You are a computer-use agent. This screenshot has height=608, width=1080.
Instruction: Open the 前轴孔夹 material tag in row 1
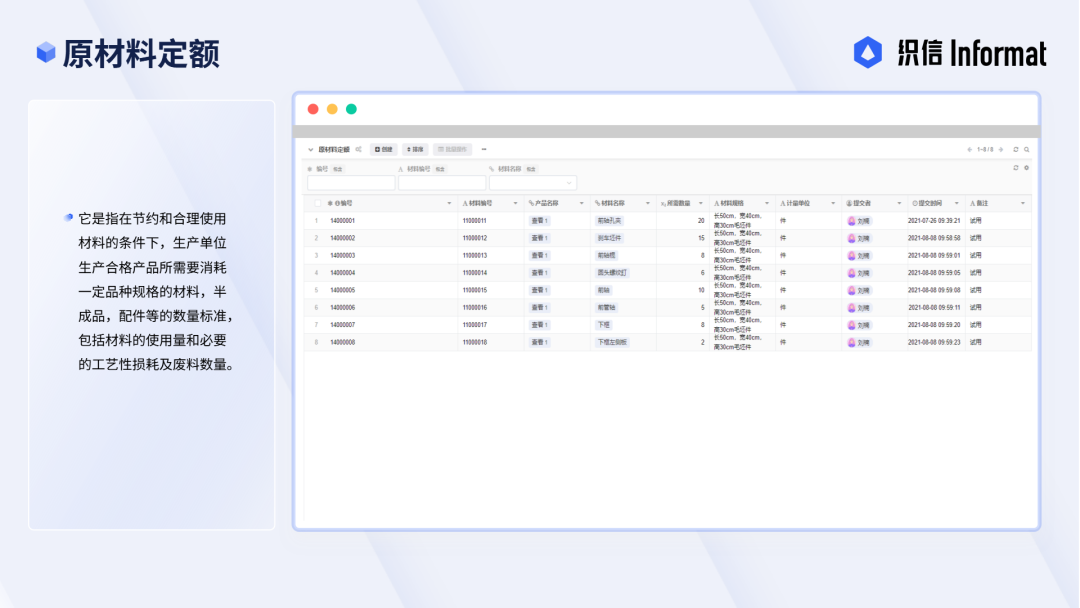click(610, 221)
